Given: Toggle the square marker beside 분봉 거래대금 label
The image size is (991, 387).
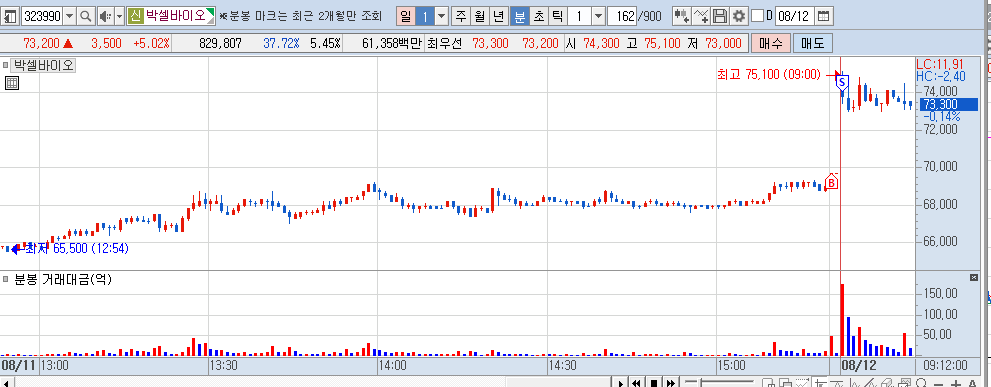Looking at the screenshot, I should 6,280.
